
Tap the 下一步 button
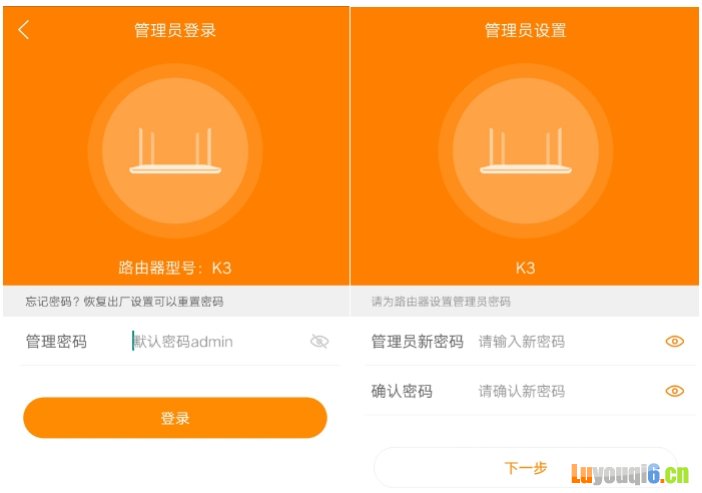[x=526, y=467]
